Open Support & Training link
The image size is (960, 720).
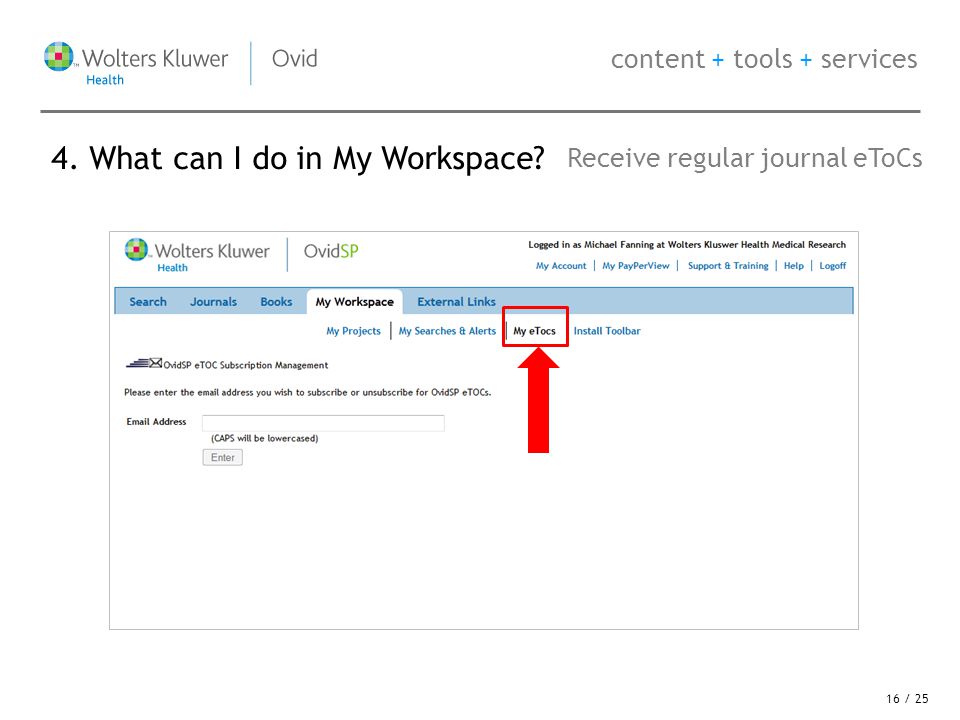click(728, 266)
